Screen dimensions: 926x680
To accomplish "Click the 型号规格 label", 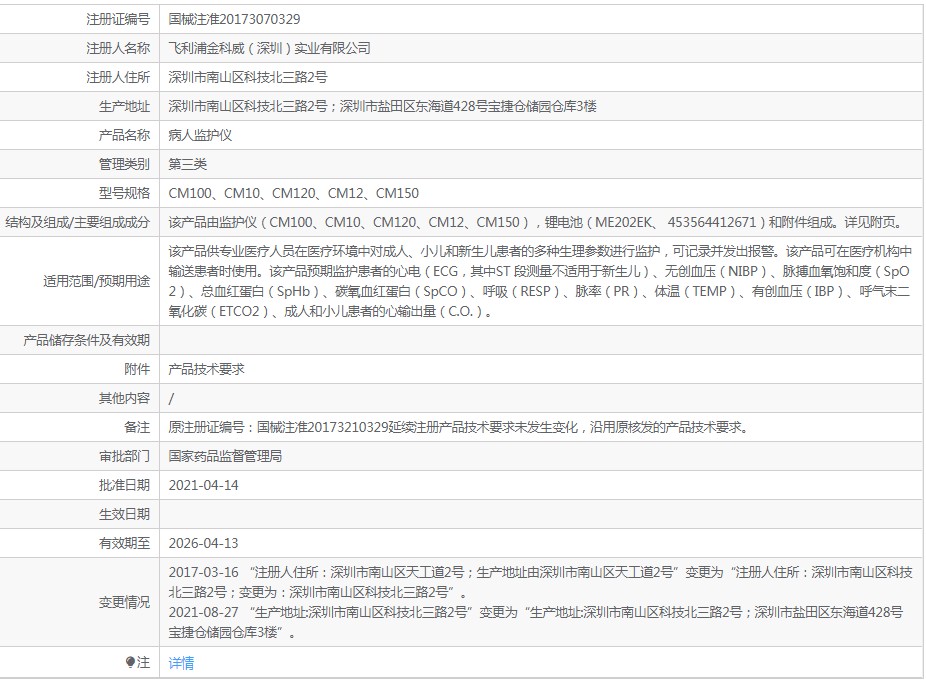I will pos(125,193).
